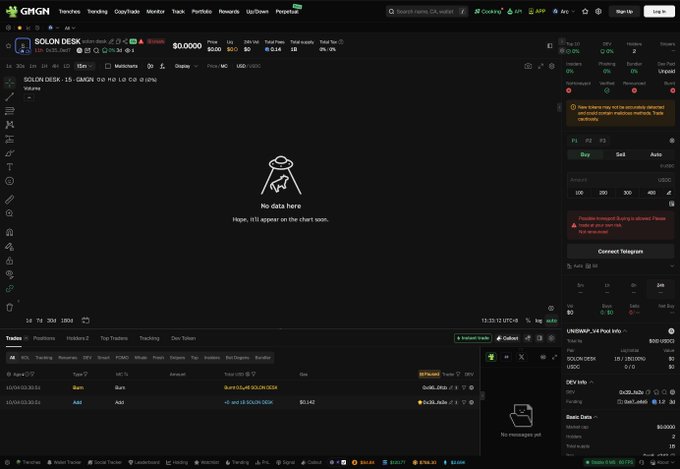
Task: Click the Log In button
Action: tap(659, 12)
